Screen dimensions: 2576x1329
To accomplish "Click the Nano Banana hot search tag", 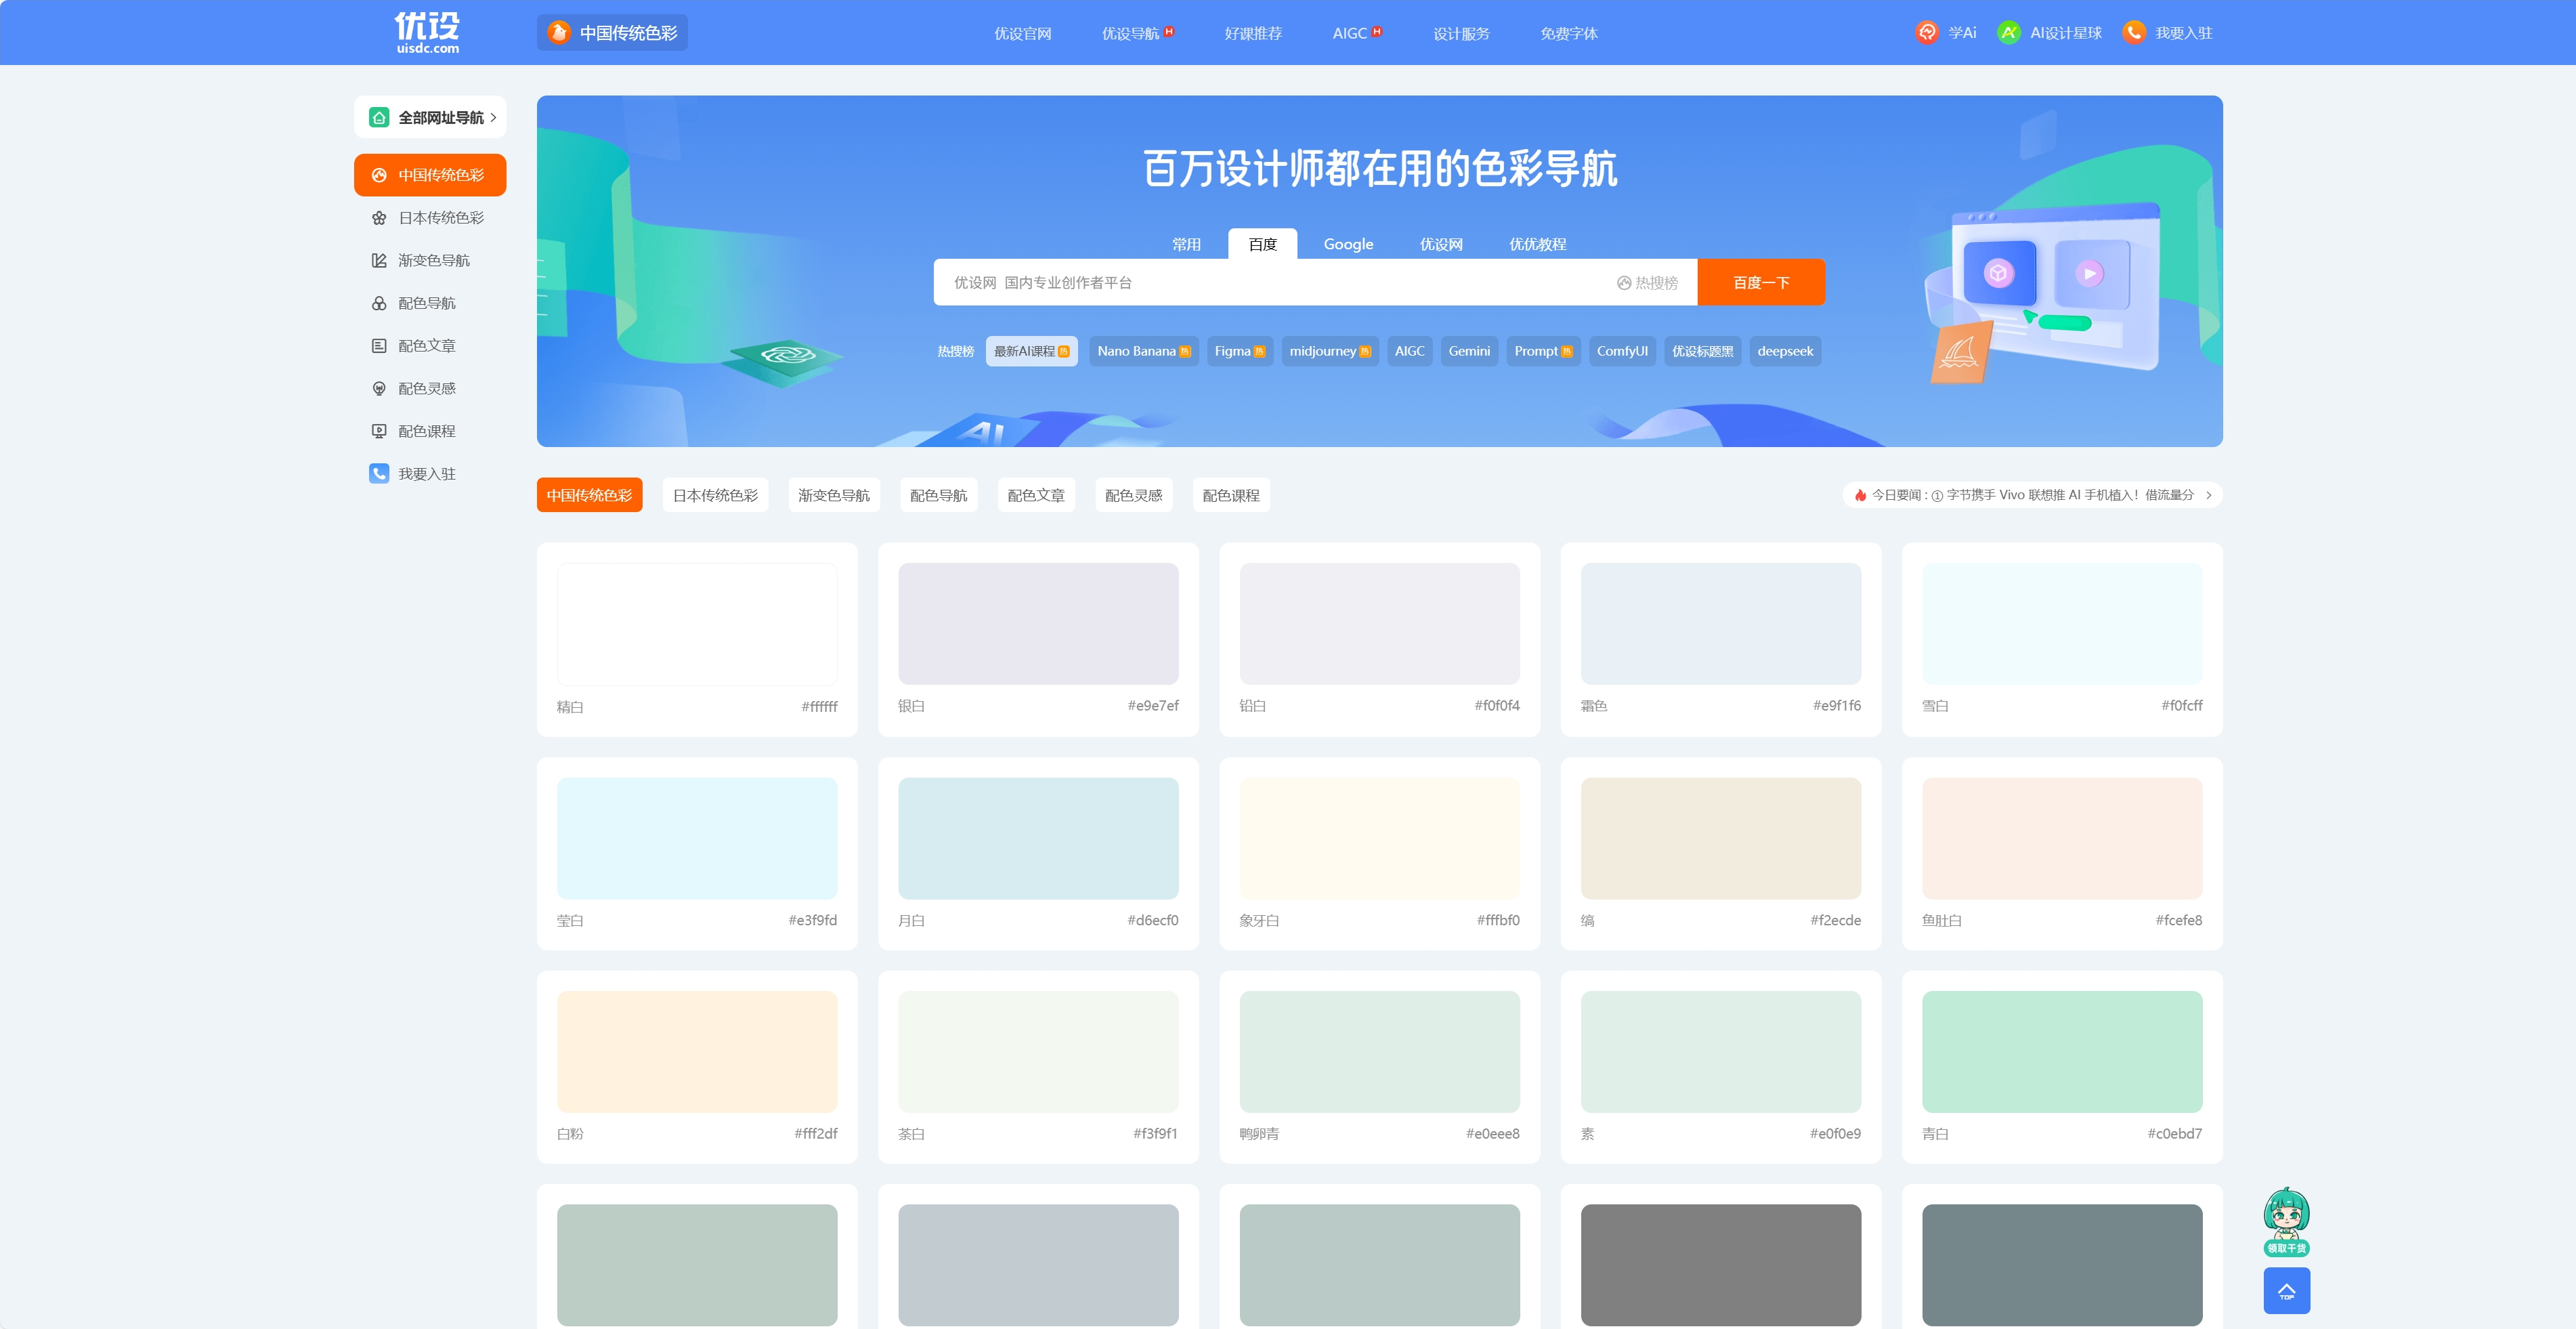I will tap(1143, 351).
